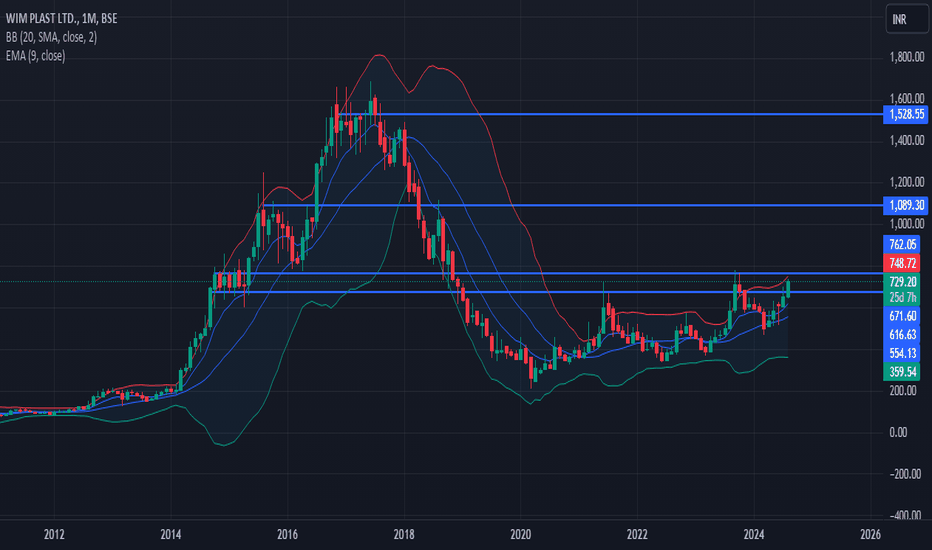Select the 1,089.30 price line label
The height and width of the screenshot is (550, 932).
[906, 205]
